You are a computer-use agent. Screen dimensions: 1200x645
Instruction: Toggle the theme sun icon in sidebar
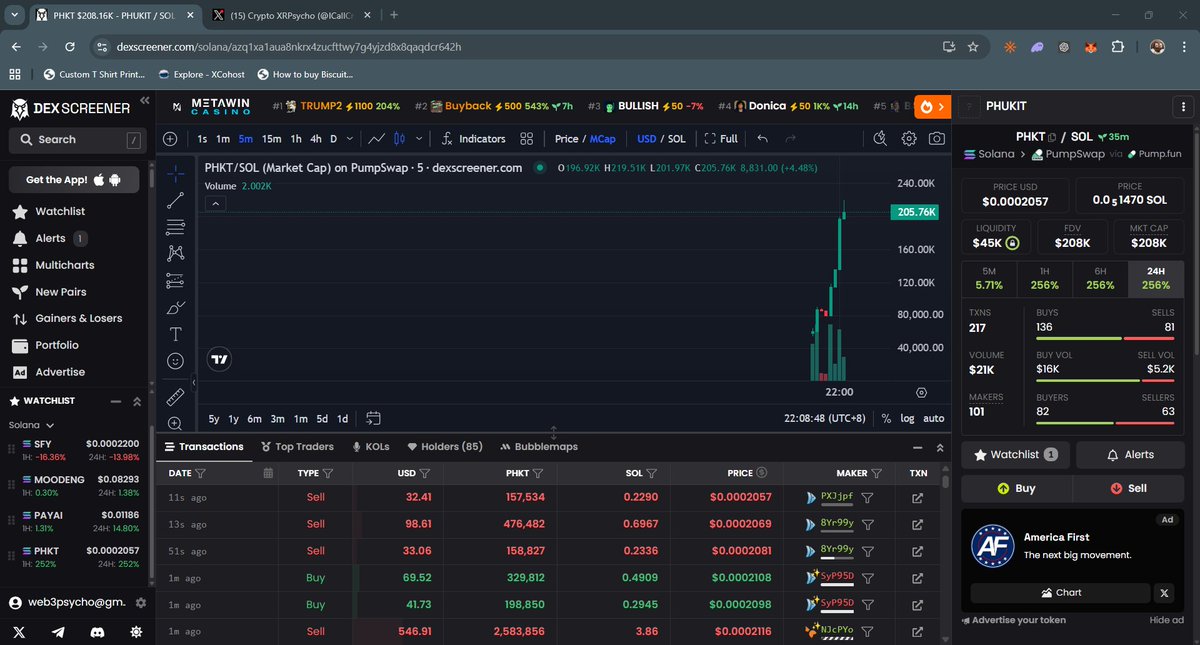pyautogui.click(x=135, y=632)
